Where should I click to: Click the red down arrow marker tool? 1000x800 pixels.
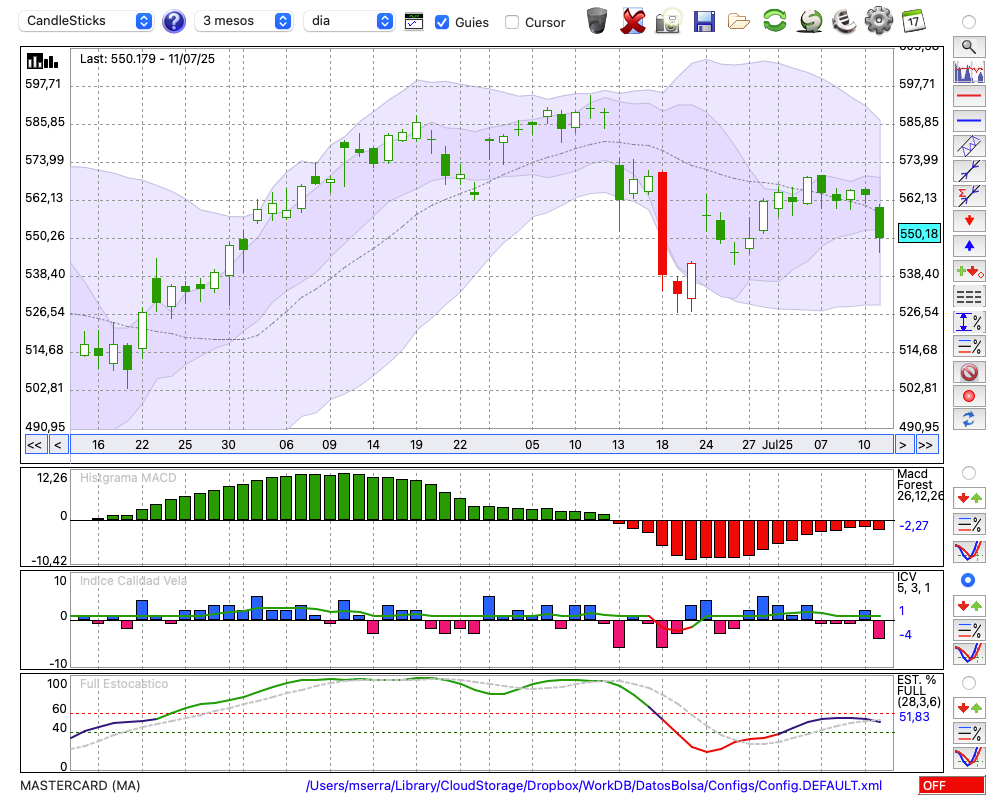[969, 221]
